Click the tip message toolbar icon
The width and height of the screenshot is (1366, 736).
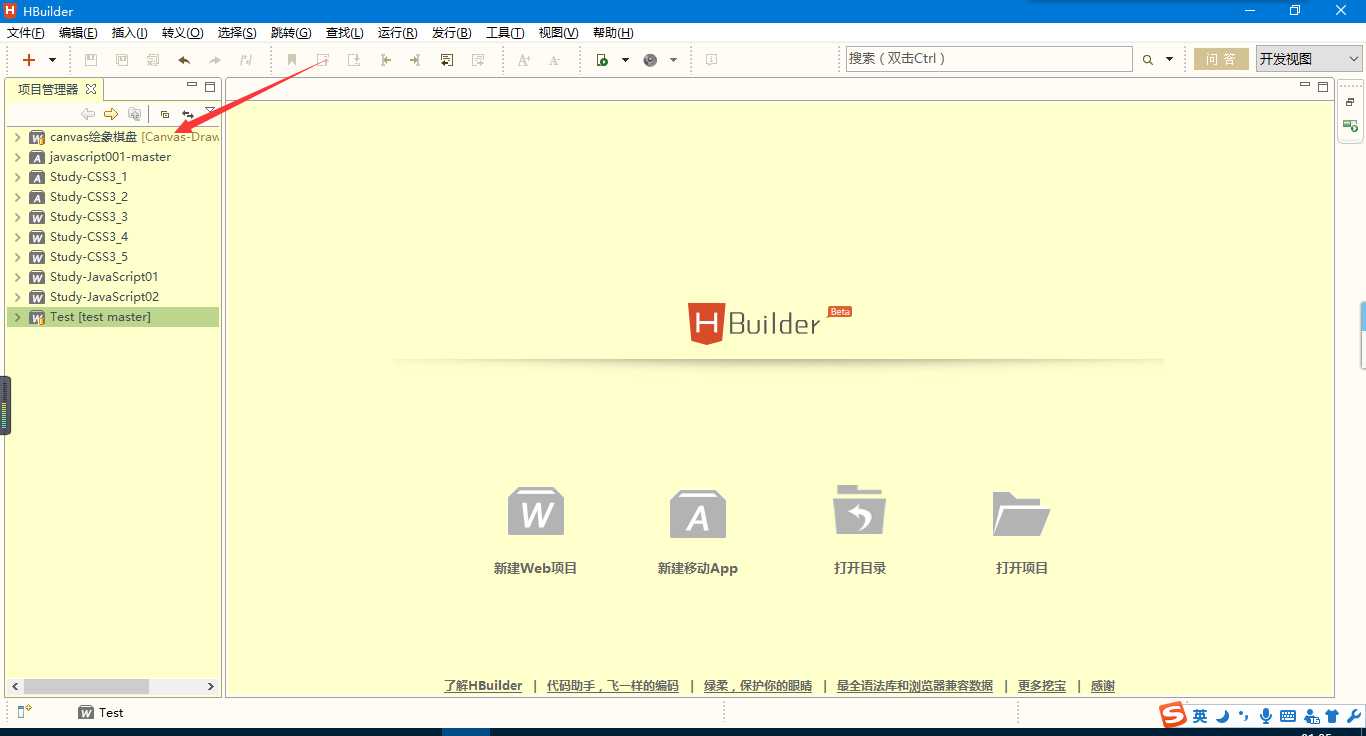coord(711,60)
